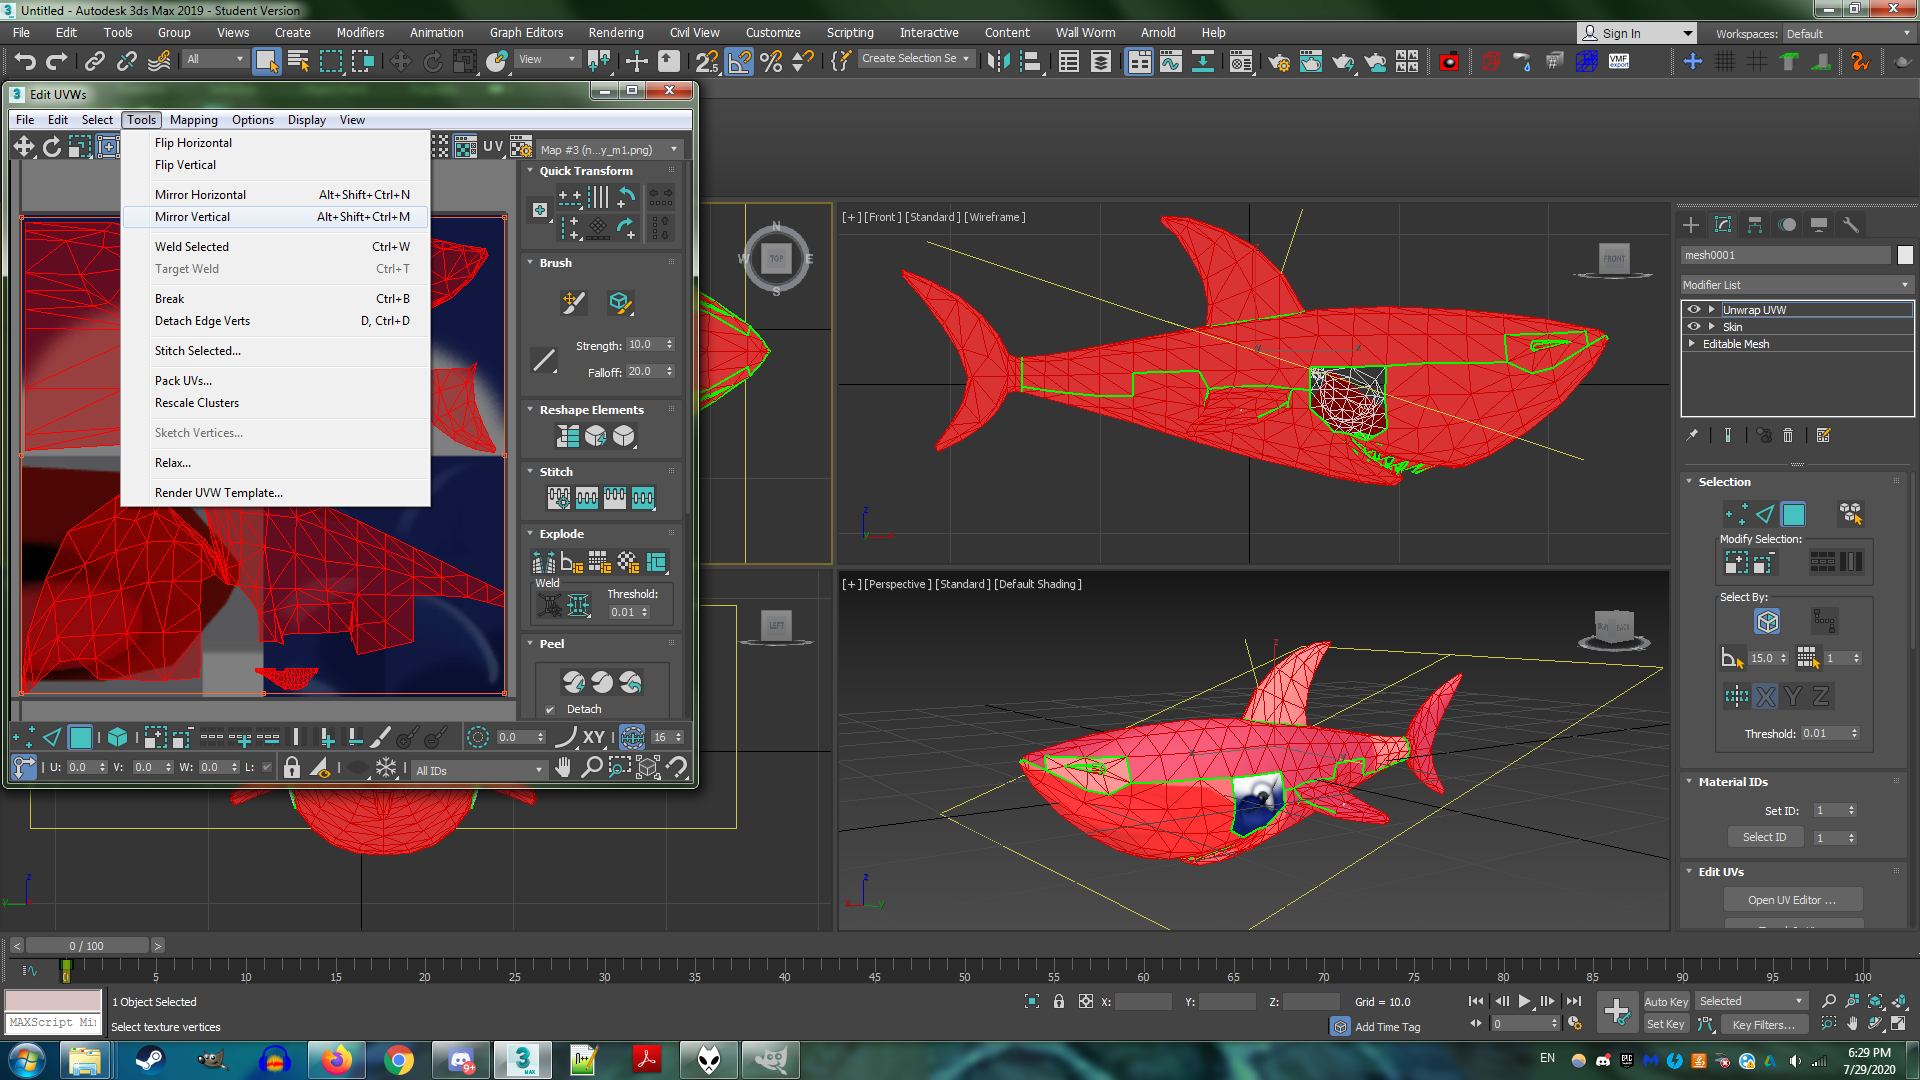The image size is (1920, 1080).
Task: Choose Weld Selected from Tools menu
Action: (275, 247)
